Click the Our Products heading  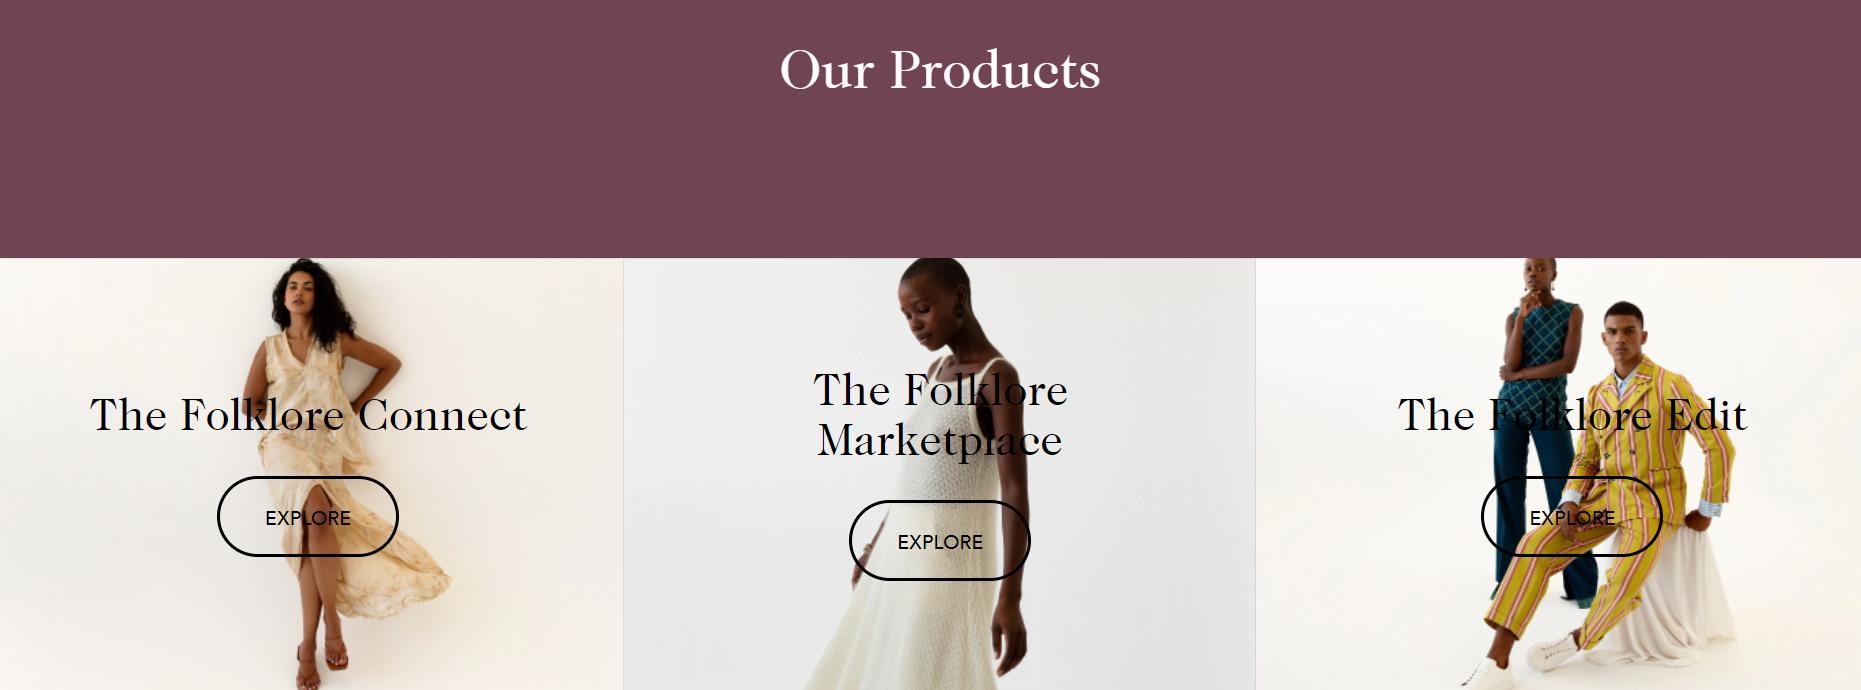pos(940,70)
